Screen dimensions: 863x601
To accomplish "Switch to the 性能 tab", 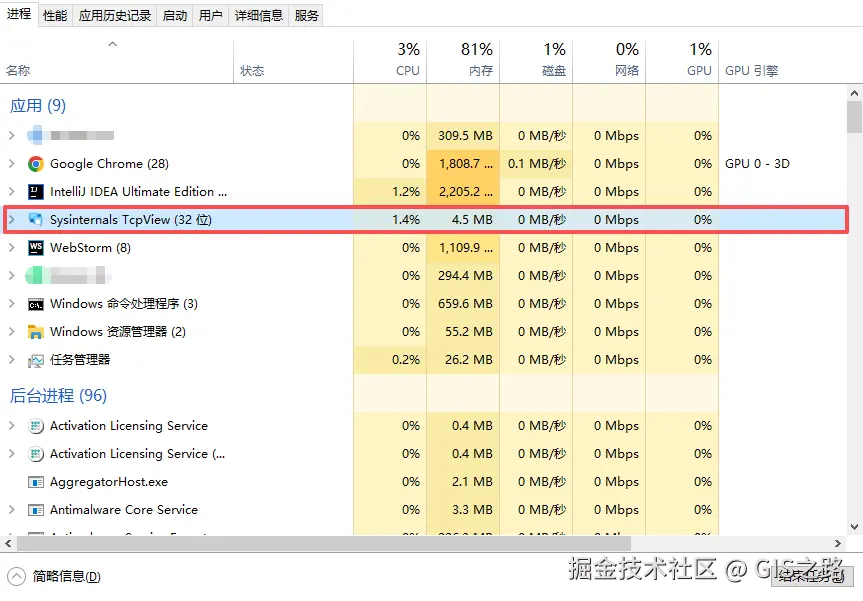I will [55, 15].
